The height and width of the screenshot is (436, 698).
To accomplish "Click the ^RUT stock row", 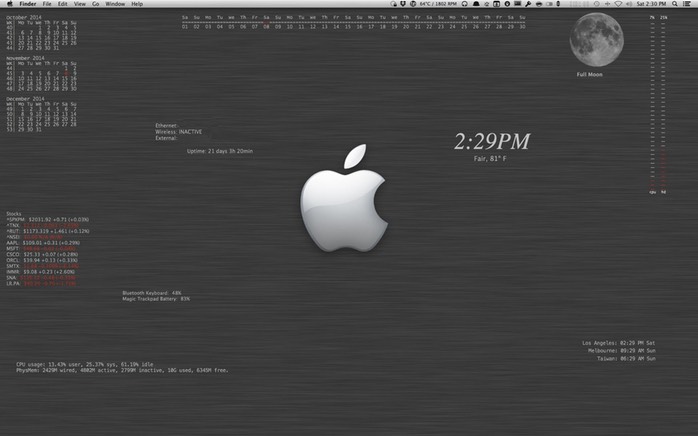I will click(48, 231).
